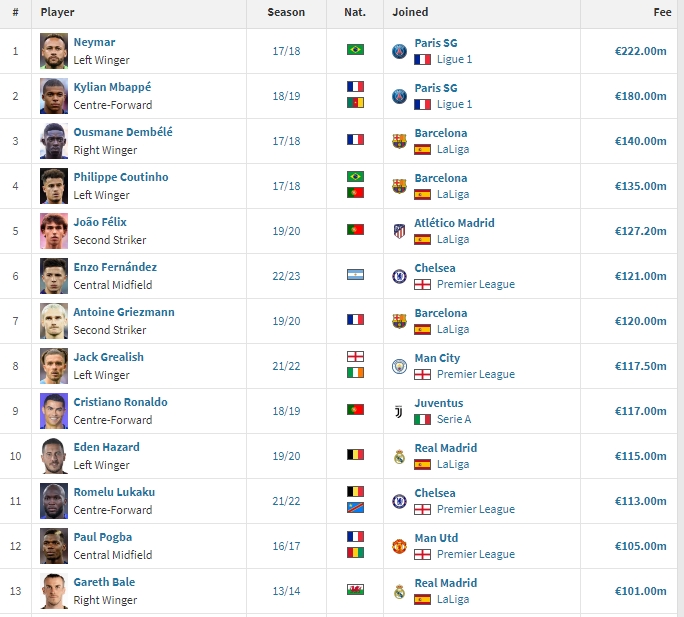Sort table by Fee column header

662,12
